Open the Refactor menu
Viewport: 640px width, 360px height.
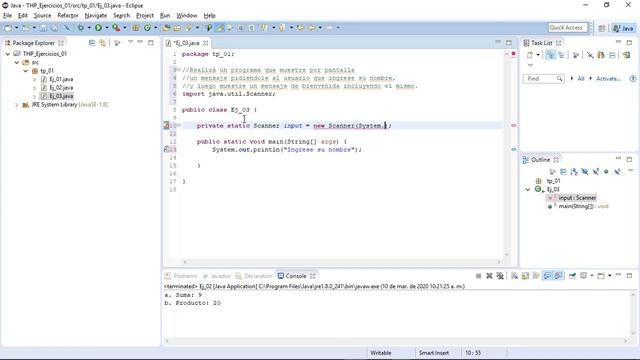click(x=68, y=16)
